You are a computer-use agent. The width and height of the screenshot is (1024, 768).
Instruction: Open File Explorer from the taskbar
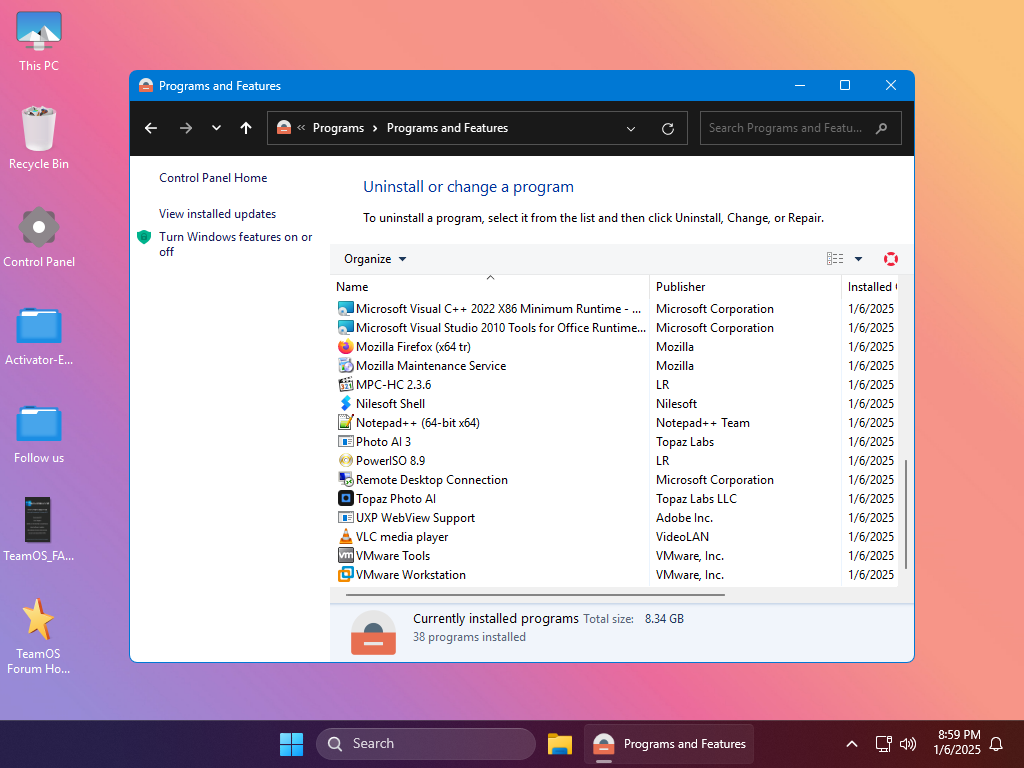pyautogui.click(x=560, y=744)
